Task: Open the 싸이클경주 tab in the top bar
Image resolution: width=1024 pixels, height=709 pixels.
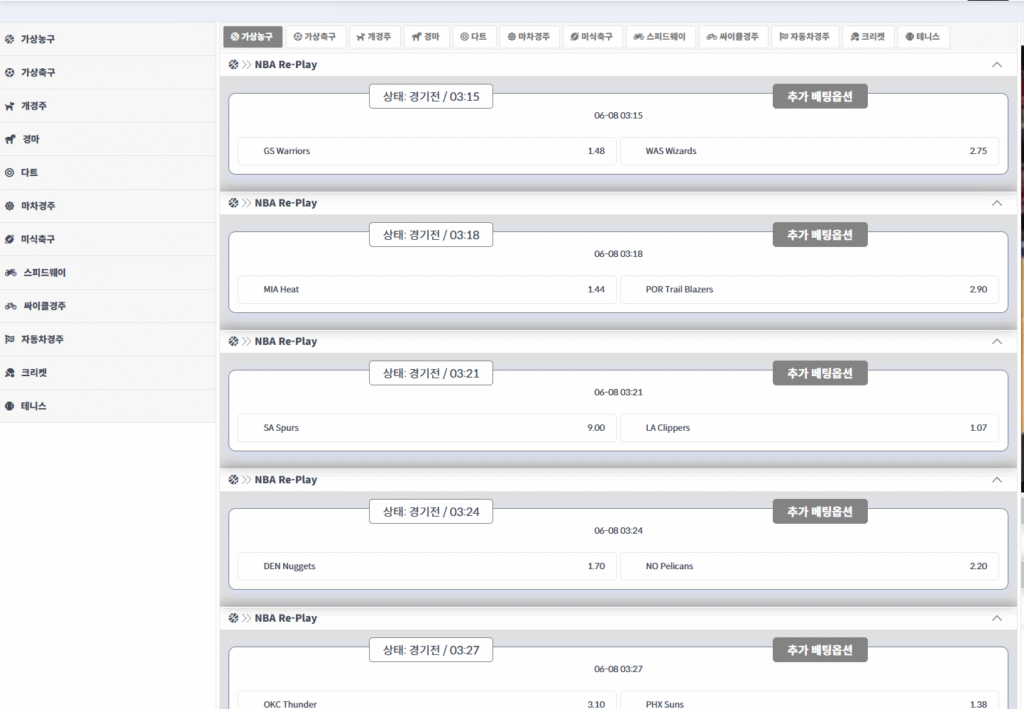Action: 733,37
